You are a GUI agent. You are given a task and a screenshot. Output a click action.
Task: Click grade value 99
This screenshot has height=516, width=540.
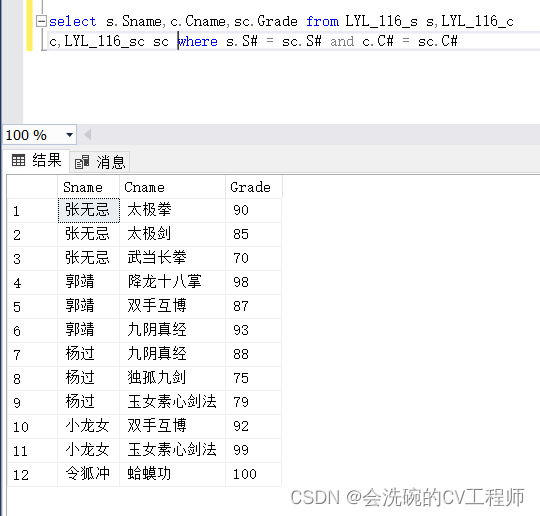[254, 450]
